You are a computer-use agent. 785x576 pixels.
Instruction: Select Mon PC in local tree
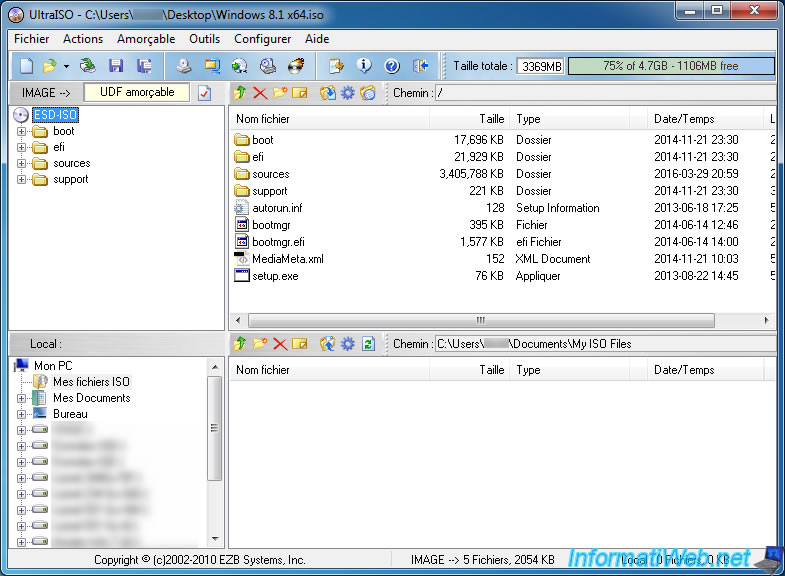53,366
